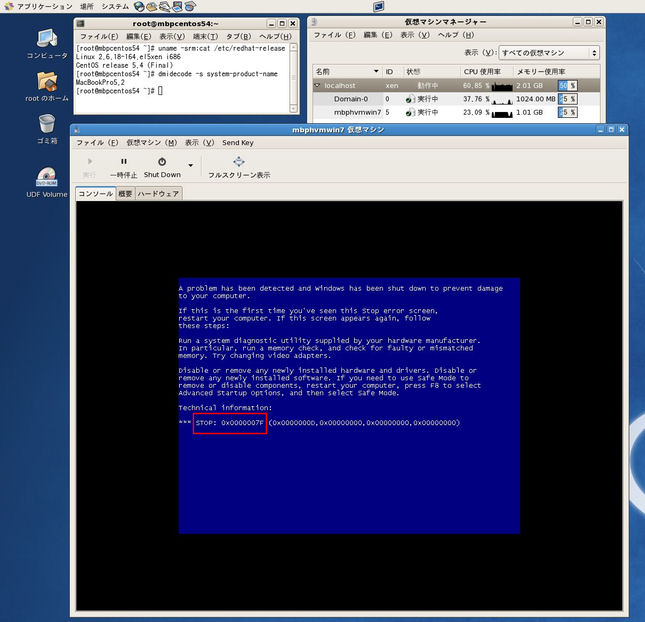645x622 pixels.
Task: Switch to the ハードウェア tab
Action: (158, 193)
